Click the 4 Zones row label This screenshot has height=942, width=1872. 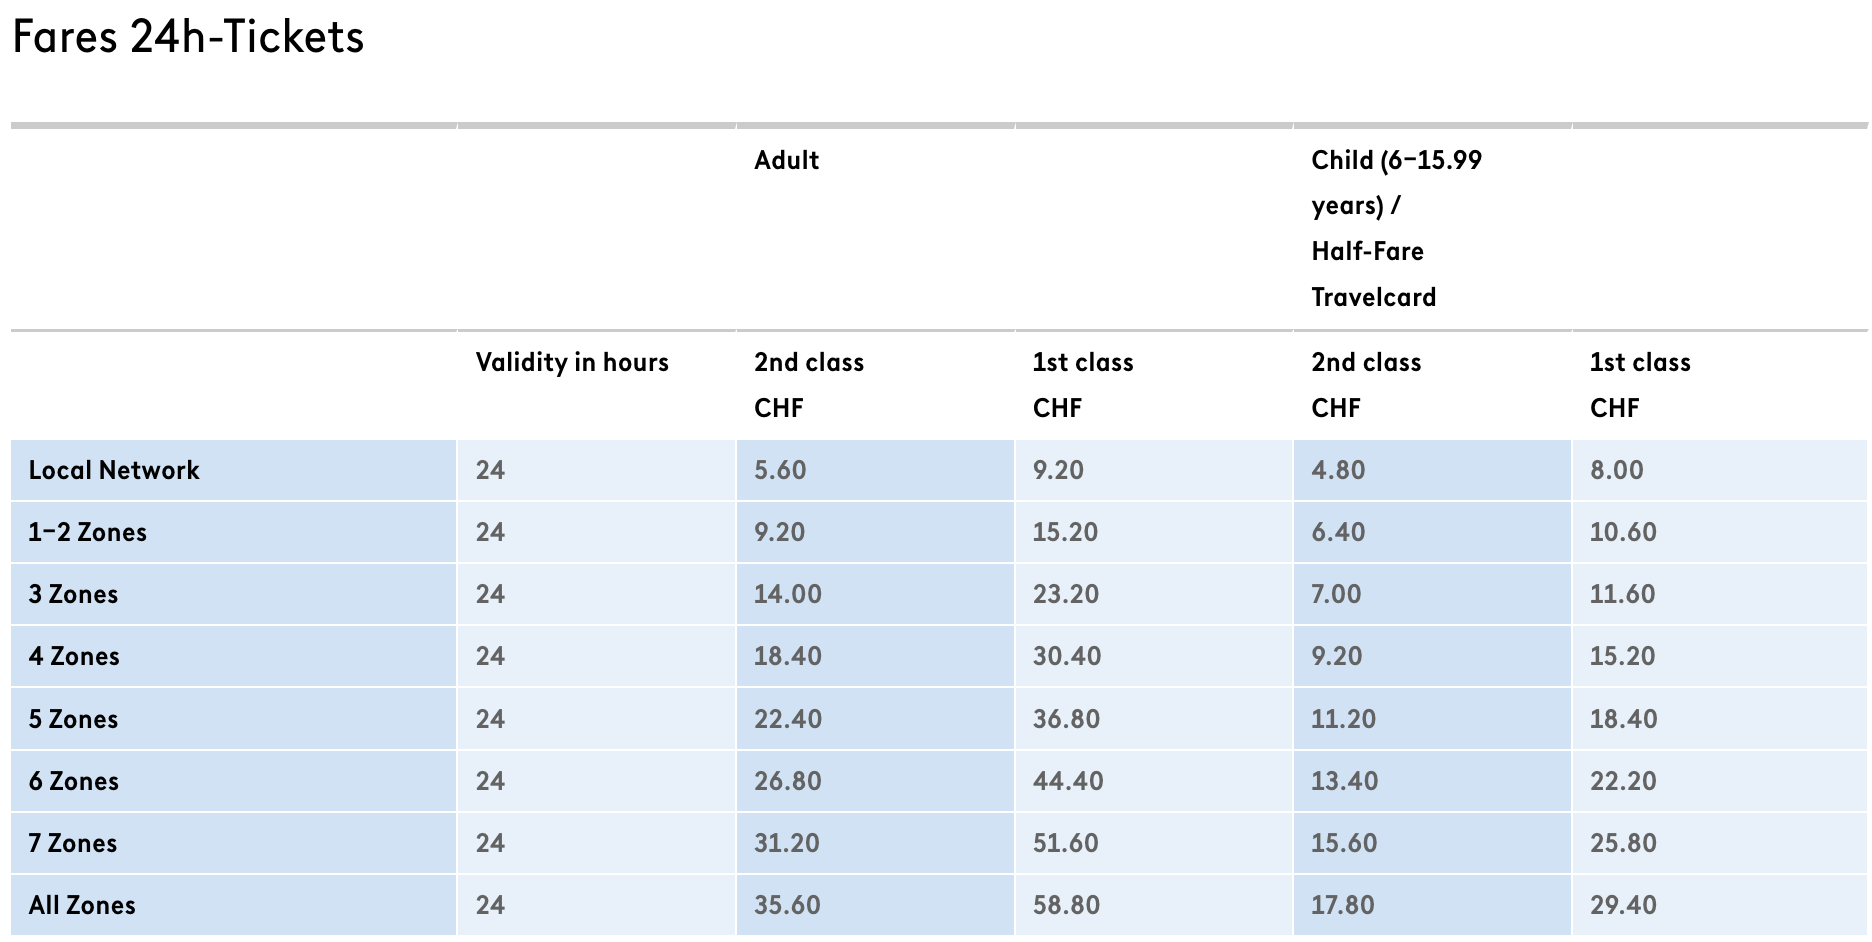point(74,656)
